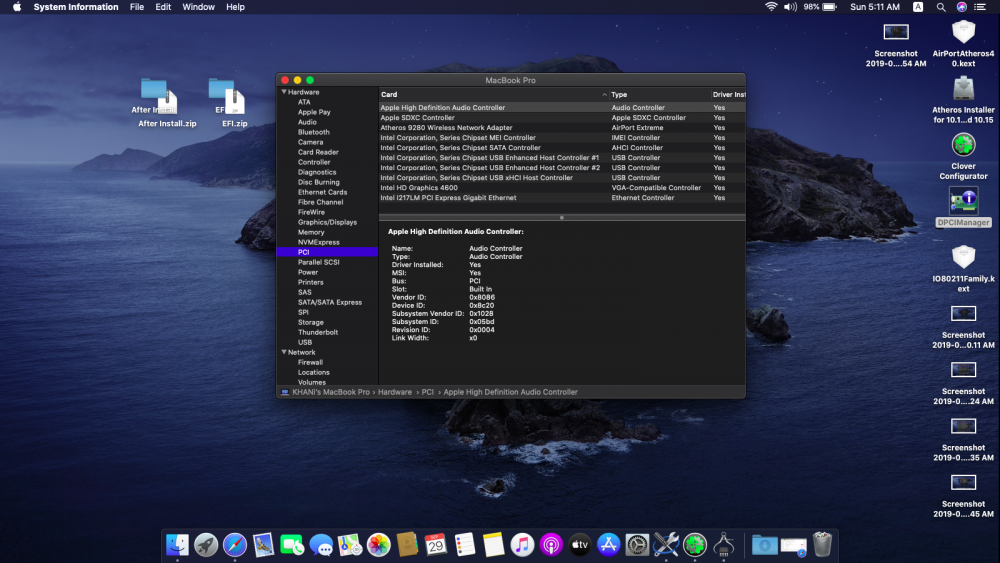Open Trash in the dock
This screenshot has height=563, width=1000.
tap(823, 545)
